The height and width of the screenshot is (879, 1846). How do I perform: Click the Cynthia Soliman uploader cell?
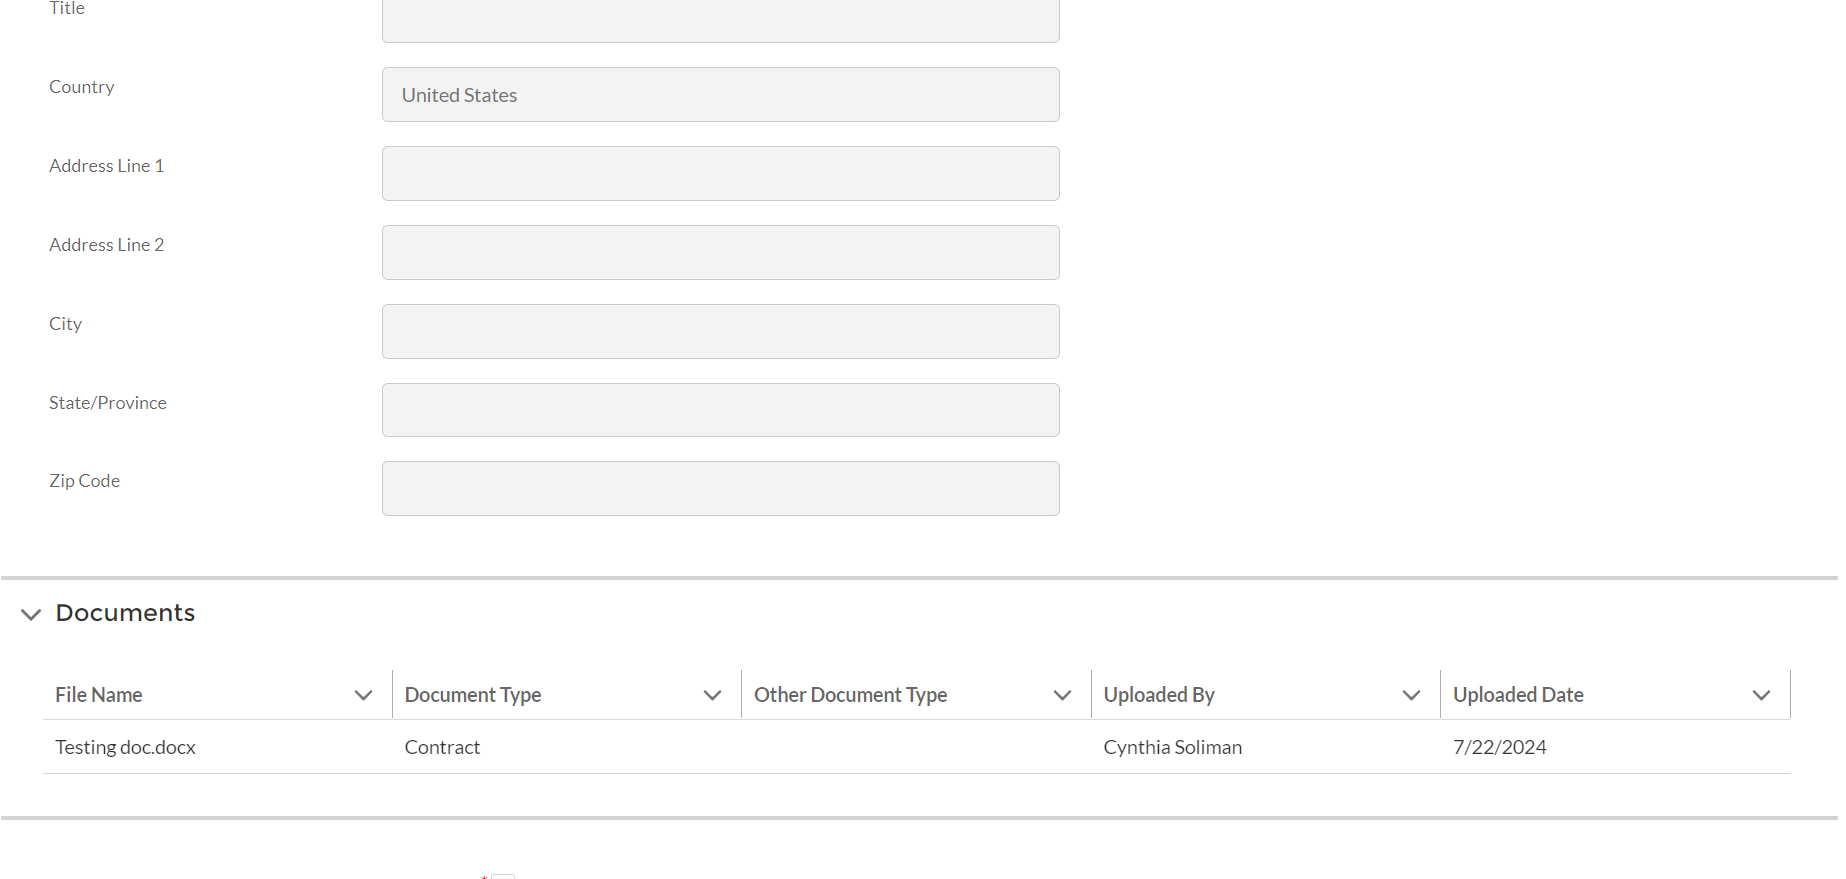tap(1172, 747)
